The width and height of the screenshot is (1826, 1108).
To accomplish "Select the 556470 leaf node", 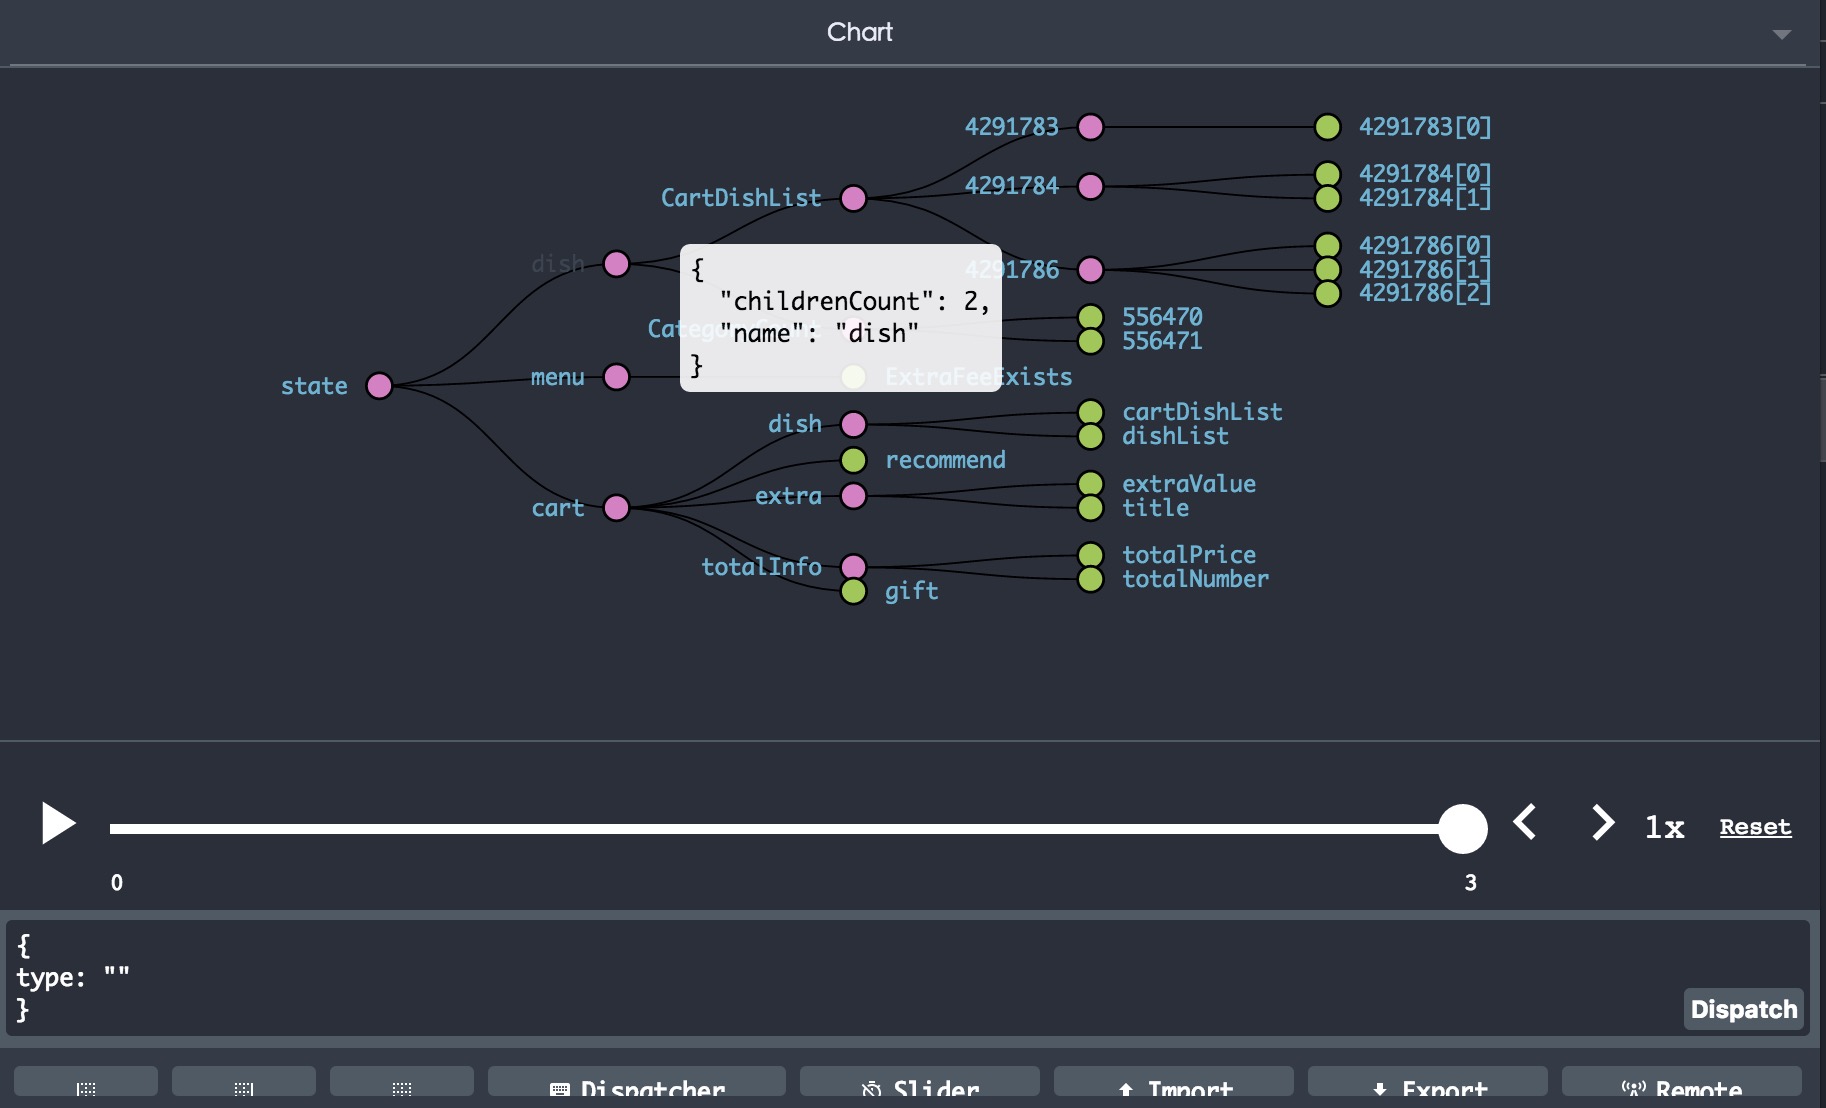I will coord(1091,317).
